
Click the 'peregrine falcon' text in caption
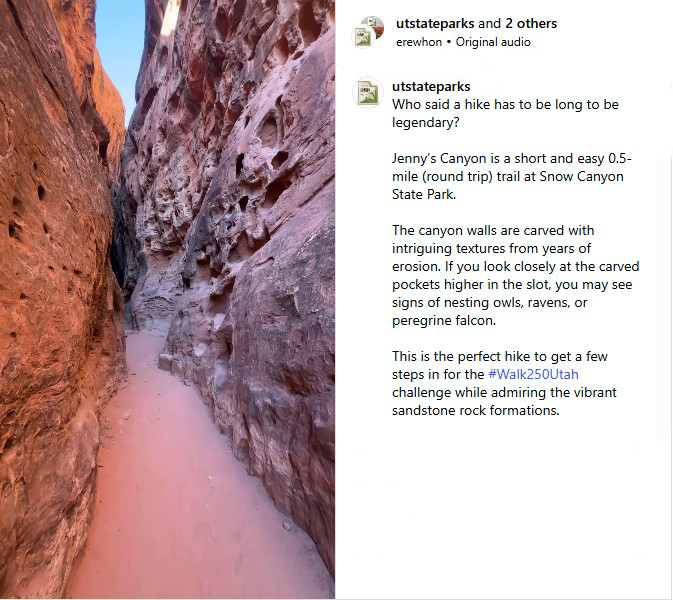(x=444, y=321)
